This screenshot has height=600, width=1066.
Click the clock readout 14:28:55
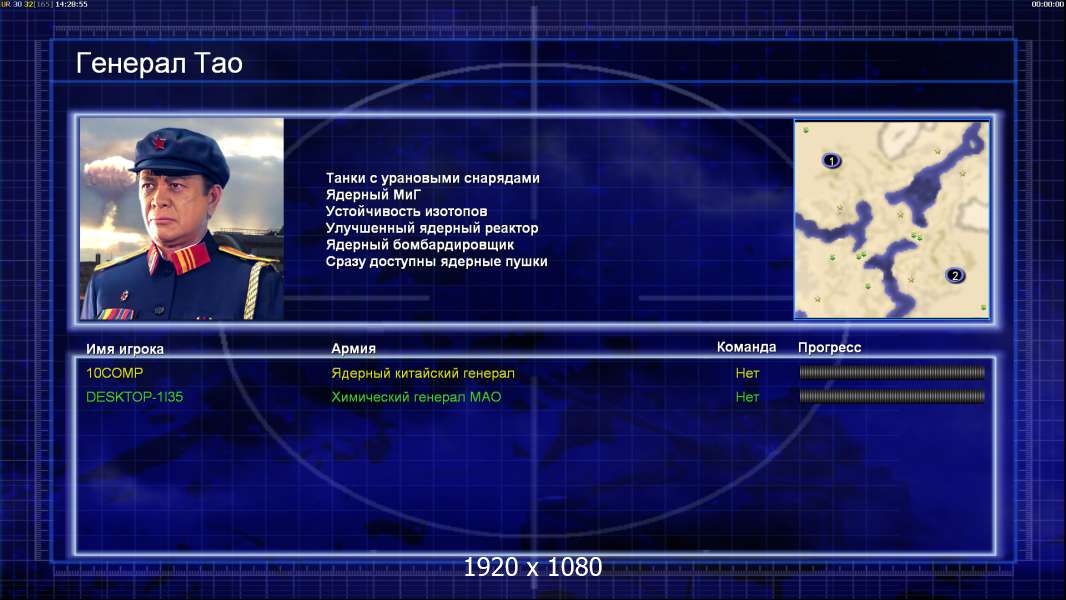(71, 4)
